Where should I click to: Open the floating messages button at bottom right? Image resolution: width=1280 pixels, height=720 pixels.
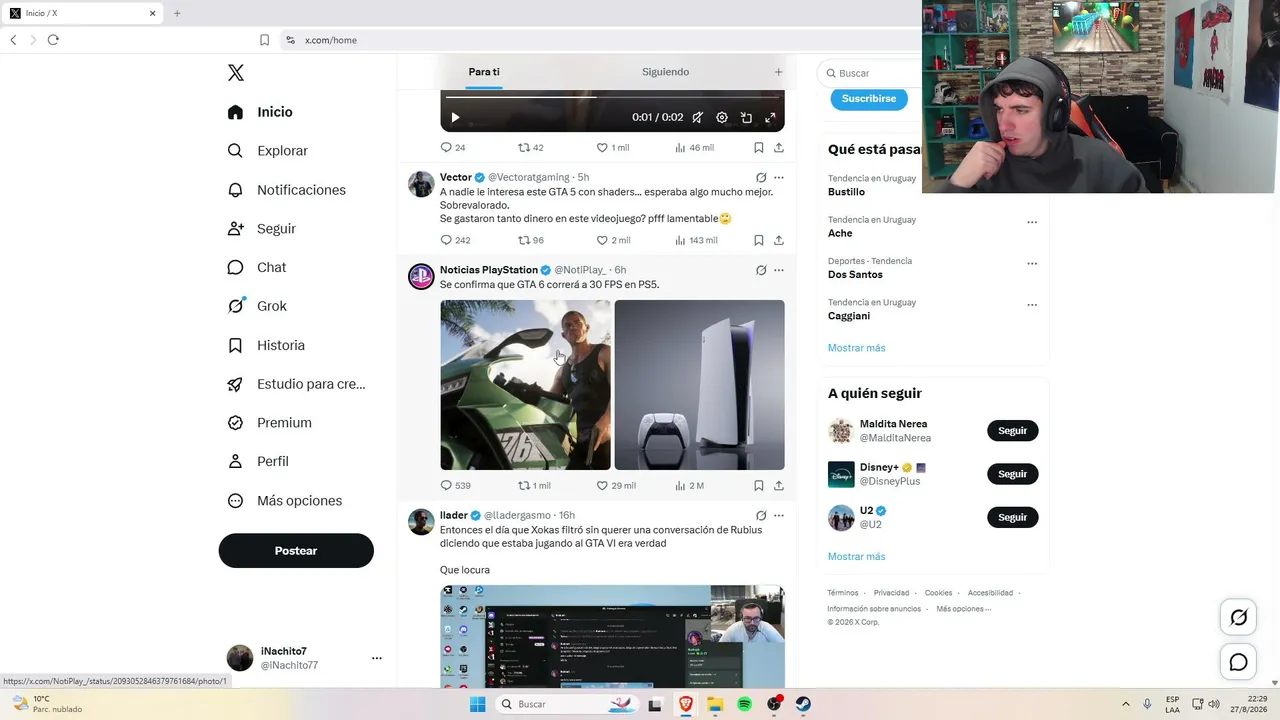coord(1238,662)
